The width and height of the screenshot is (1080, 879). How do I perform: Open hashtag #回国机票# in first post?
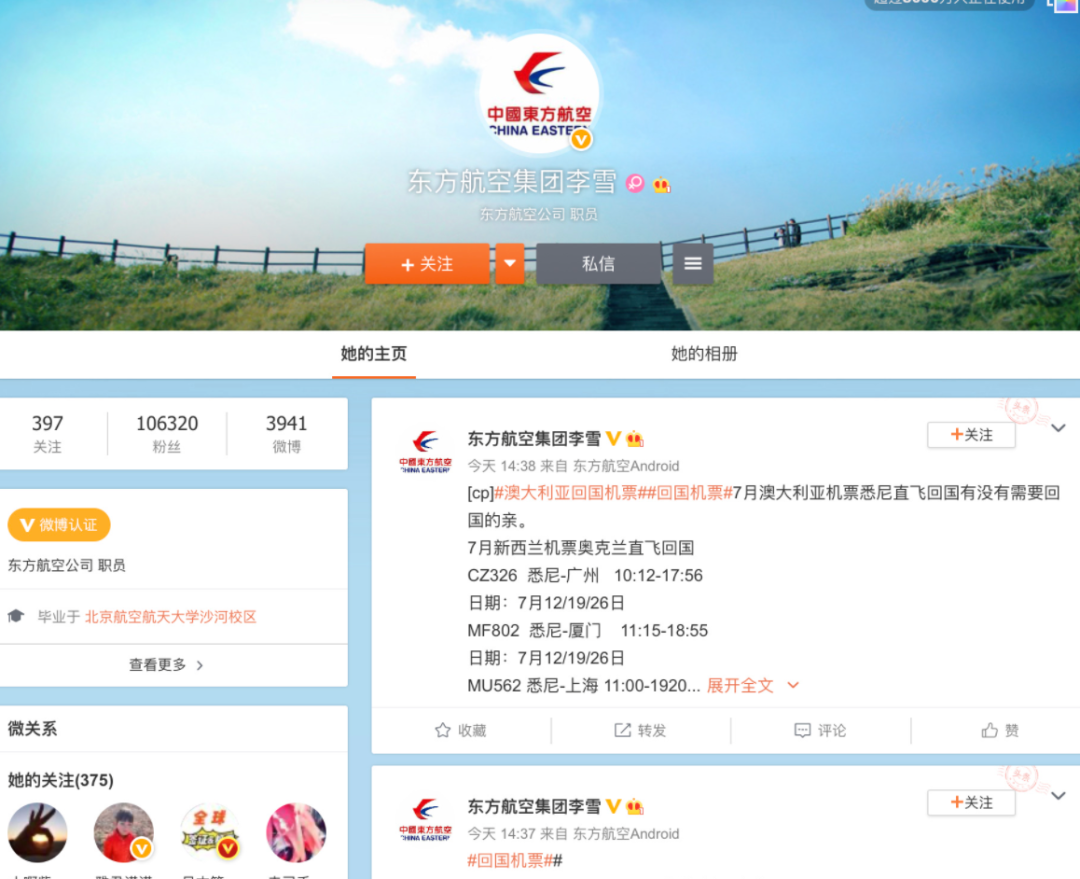tap(689, 493)
